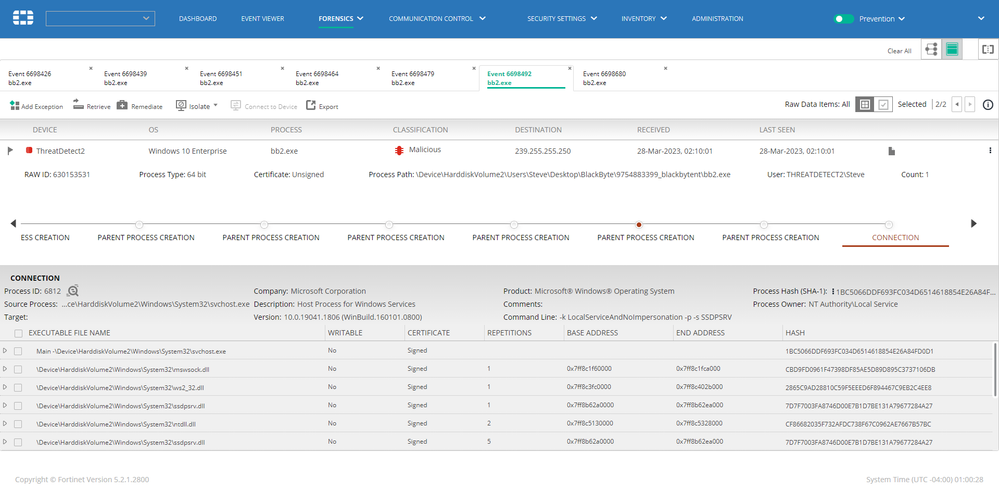Click the Remediate medkit icon

click(x=122, y=105)
